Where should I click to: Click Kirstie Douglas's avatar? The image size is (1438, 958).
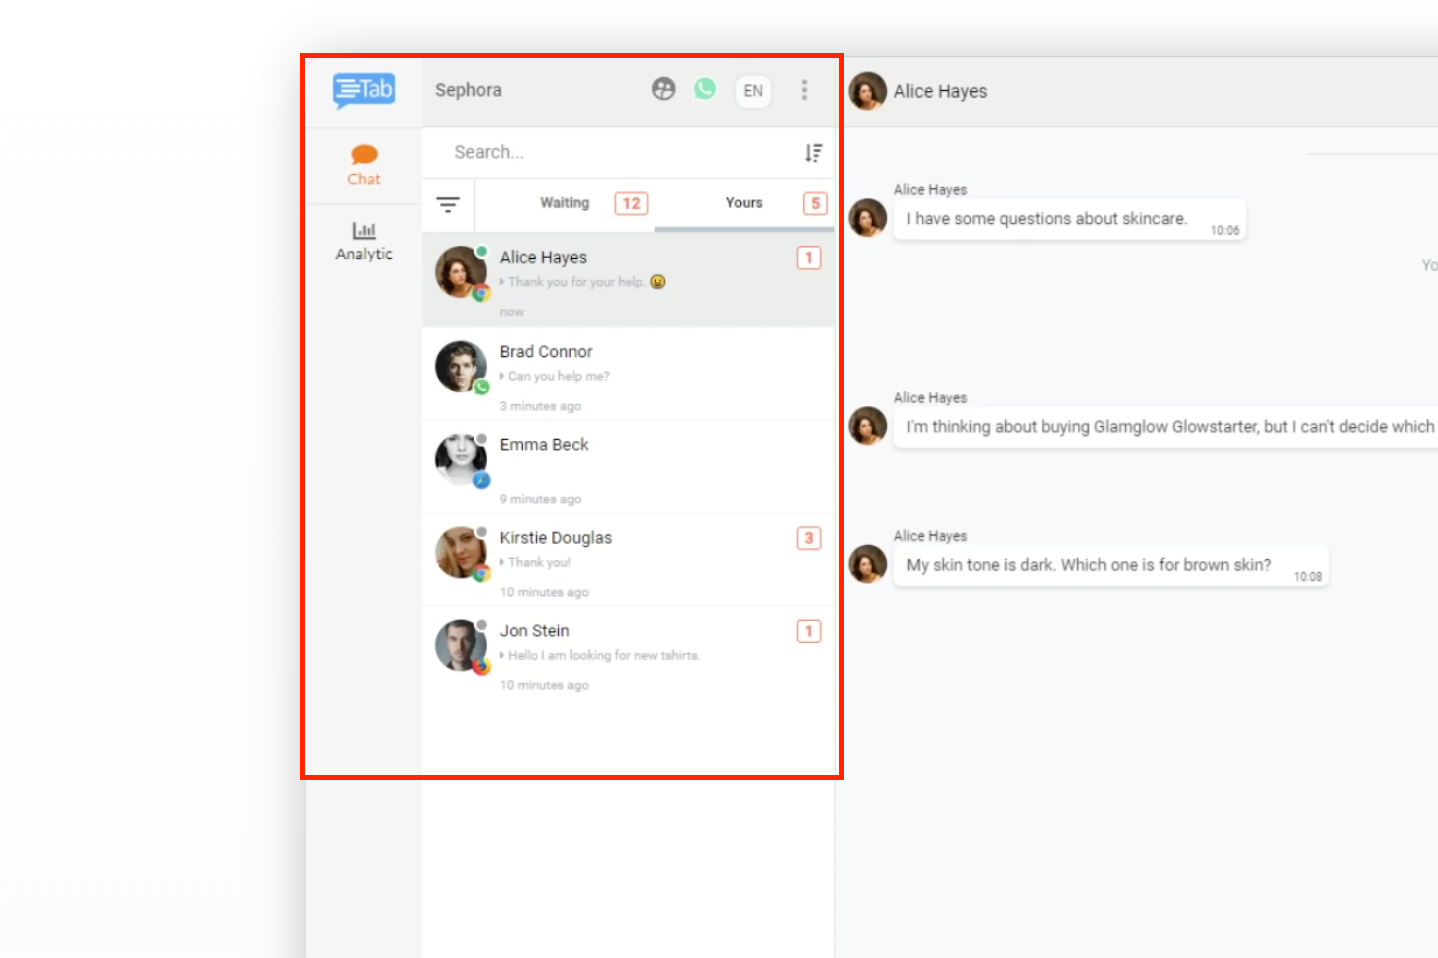coord(460,552)
